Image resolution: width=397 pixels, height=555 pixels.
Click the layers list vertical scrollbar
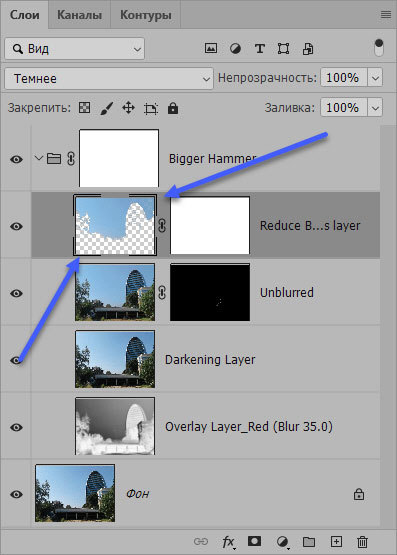(388, 326)
